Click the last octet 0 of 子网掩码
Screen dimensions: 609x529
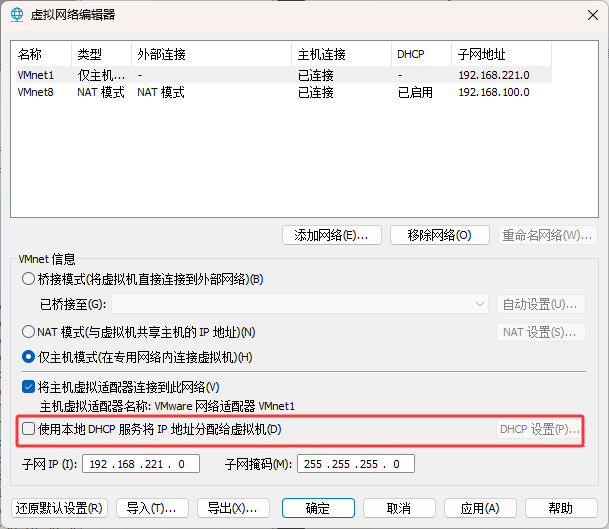pos(396,464)
